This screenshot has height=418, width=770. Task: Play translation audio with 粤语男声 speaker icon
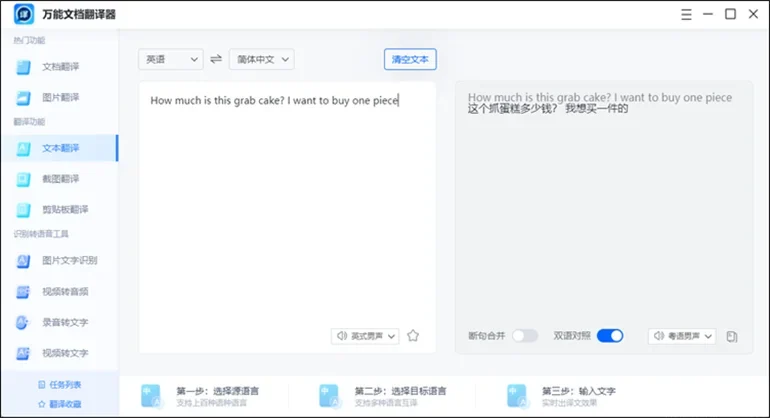(x=659, y=336)
